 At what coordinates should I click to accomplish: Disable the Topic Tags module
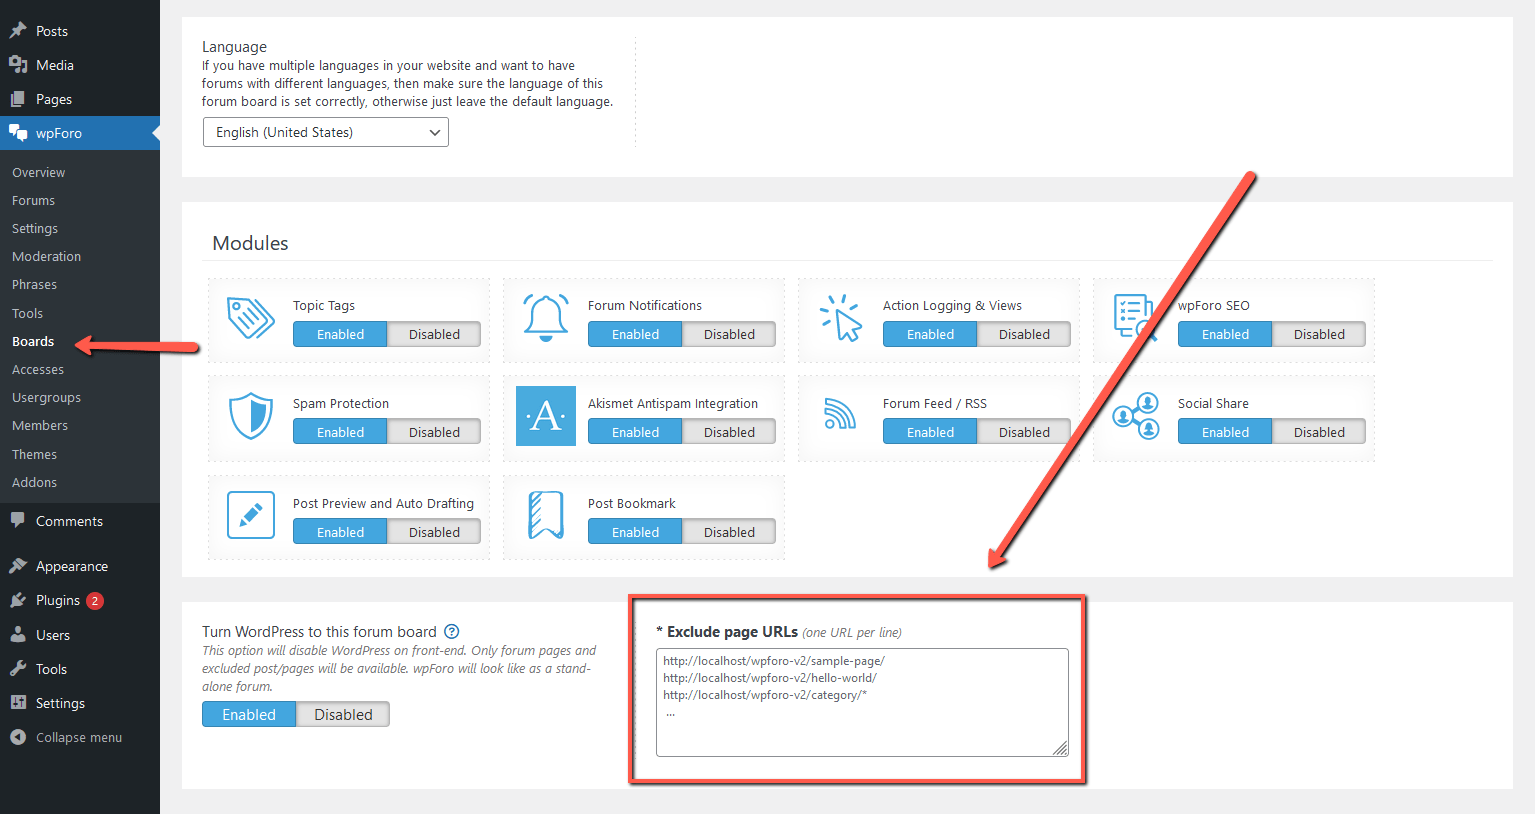(x=434, y=334)
